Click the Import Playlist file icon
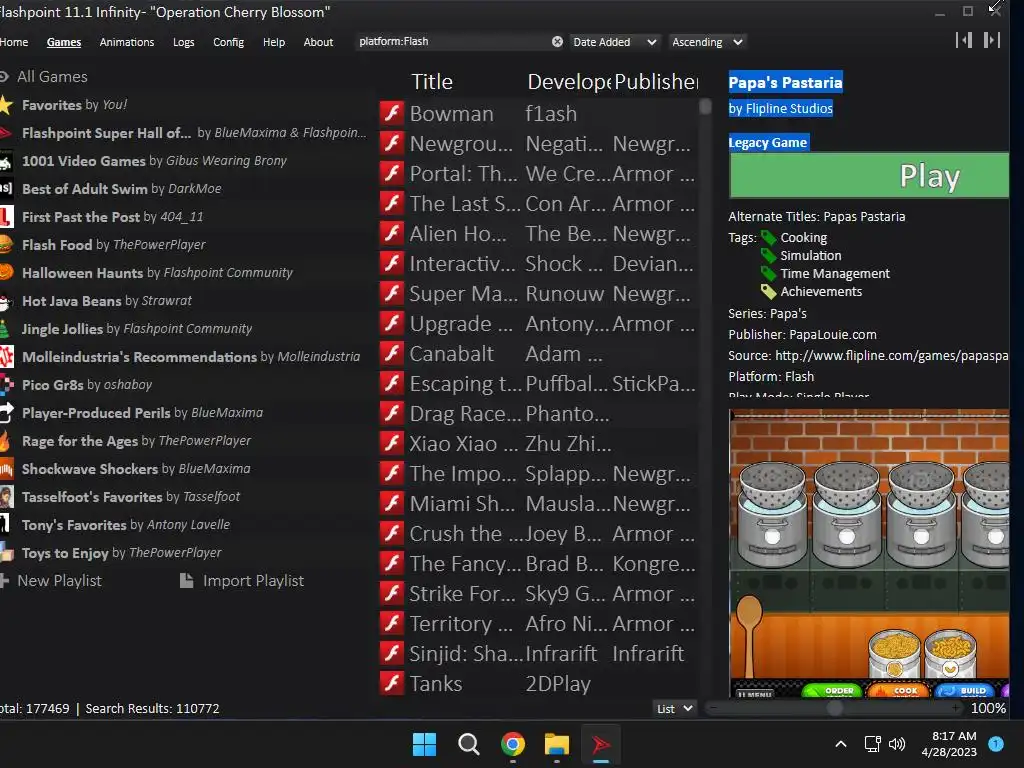Screen dimensions: 1024x768 point(187,581)
